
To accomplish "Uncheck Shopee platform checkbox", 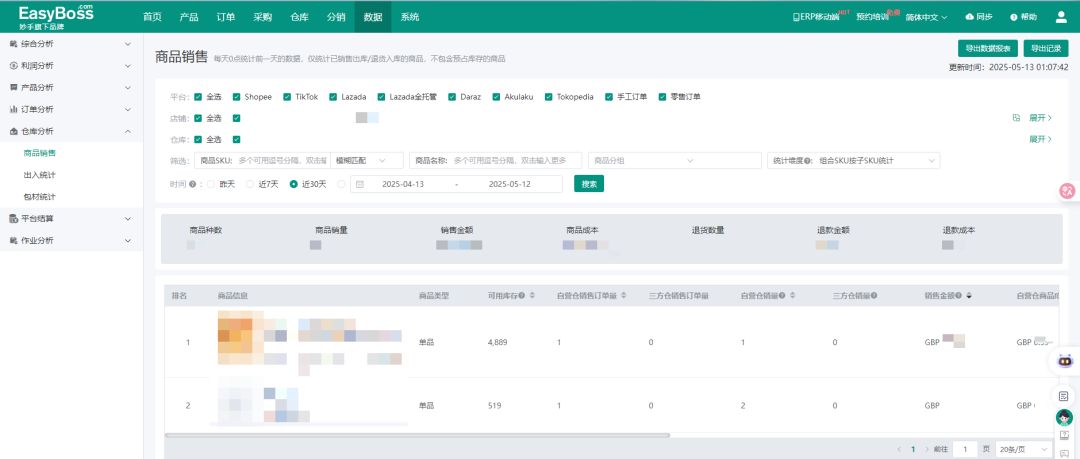I will click(236, 96).
